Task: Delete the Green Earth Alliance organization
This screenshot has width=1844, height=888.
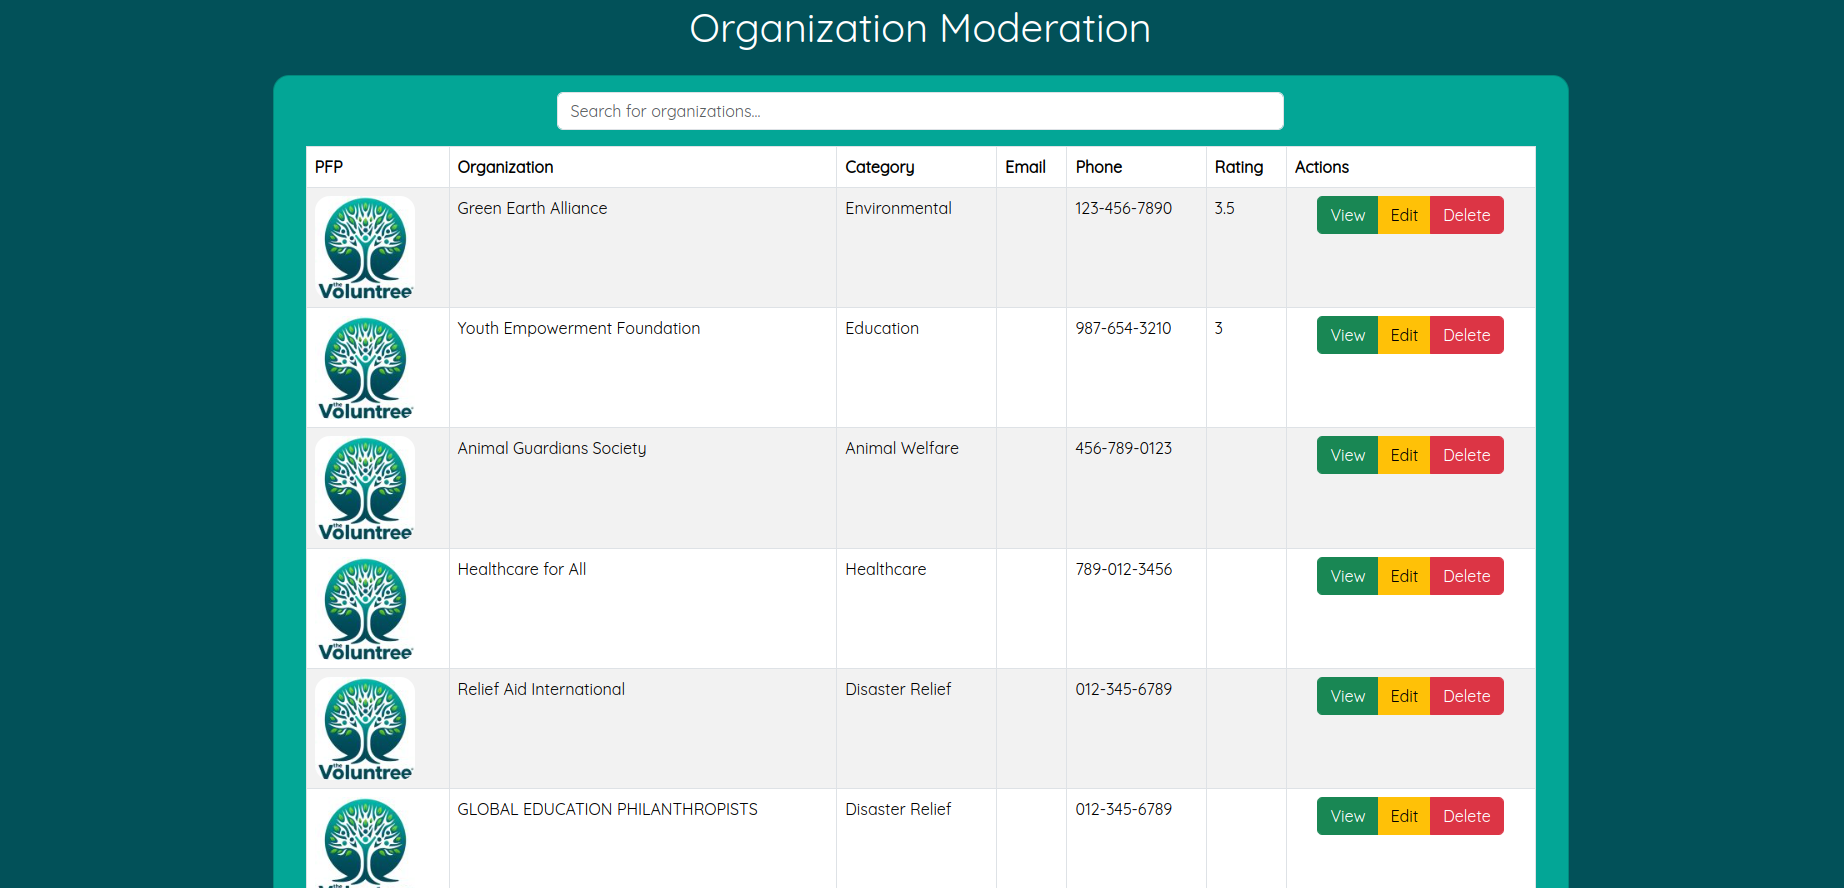Action: [x=1466, y=215]
